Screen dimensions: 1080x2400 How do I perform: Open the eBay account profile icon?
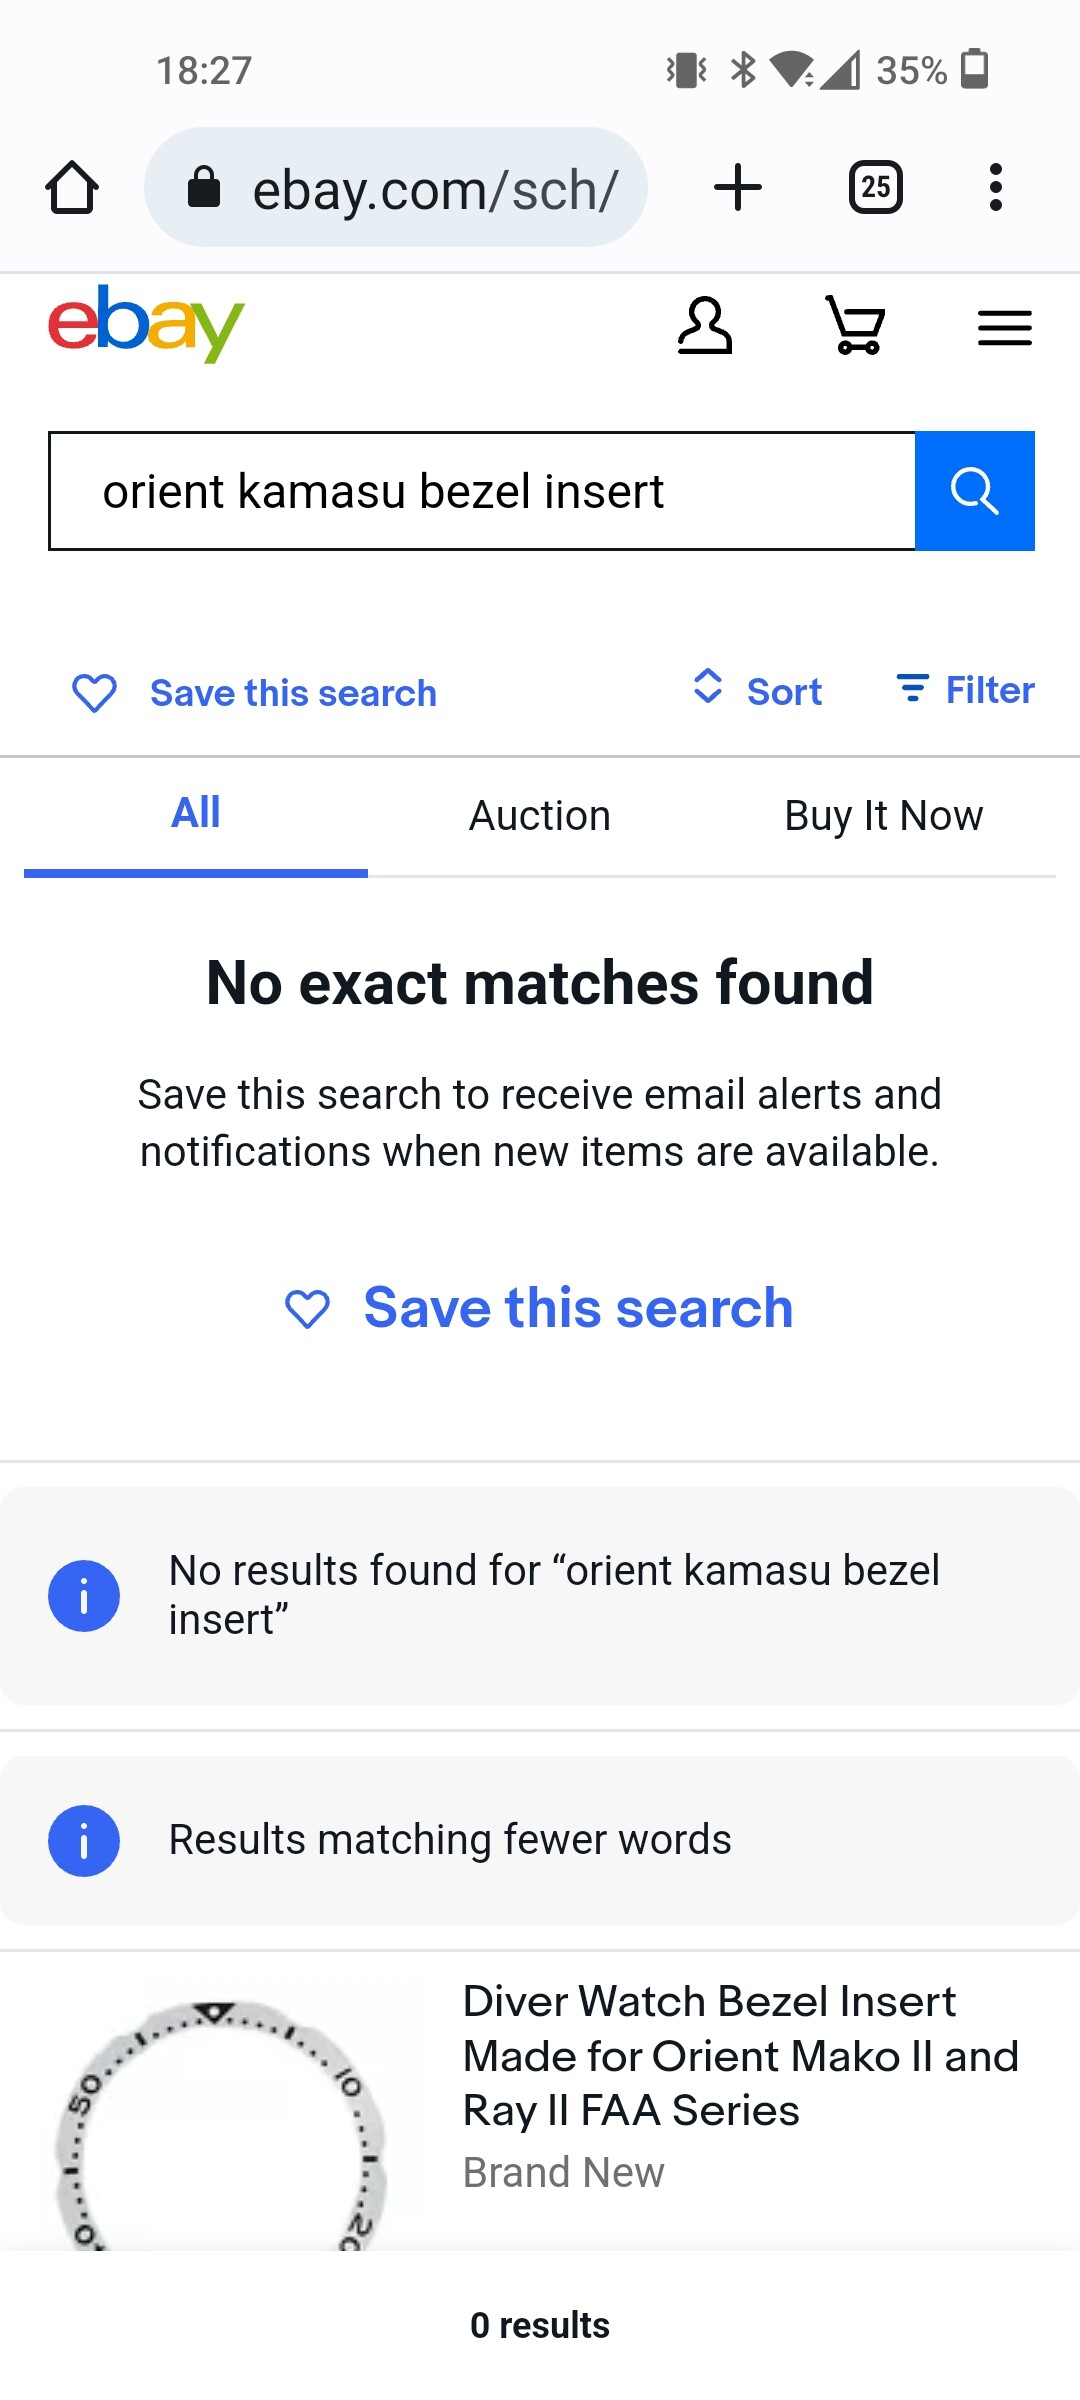705,326
